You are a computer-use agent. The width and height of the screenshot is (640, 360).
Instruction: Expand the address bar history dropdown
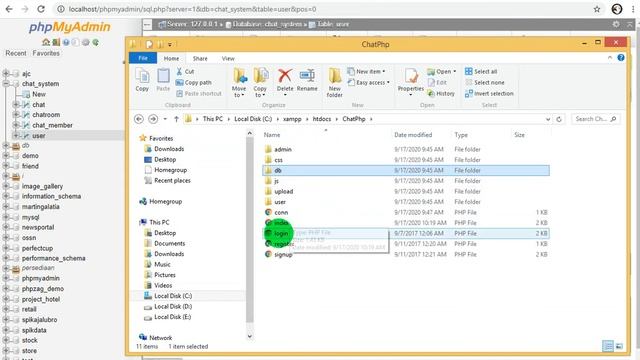coord(548,119)
